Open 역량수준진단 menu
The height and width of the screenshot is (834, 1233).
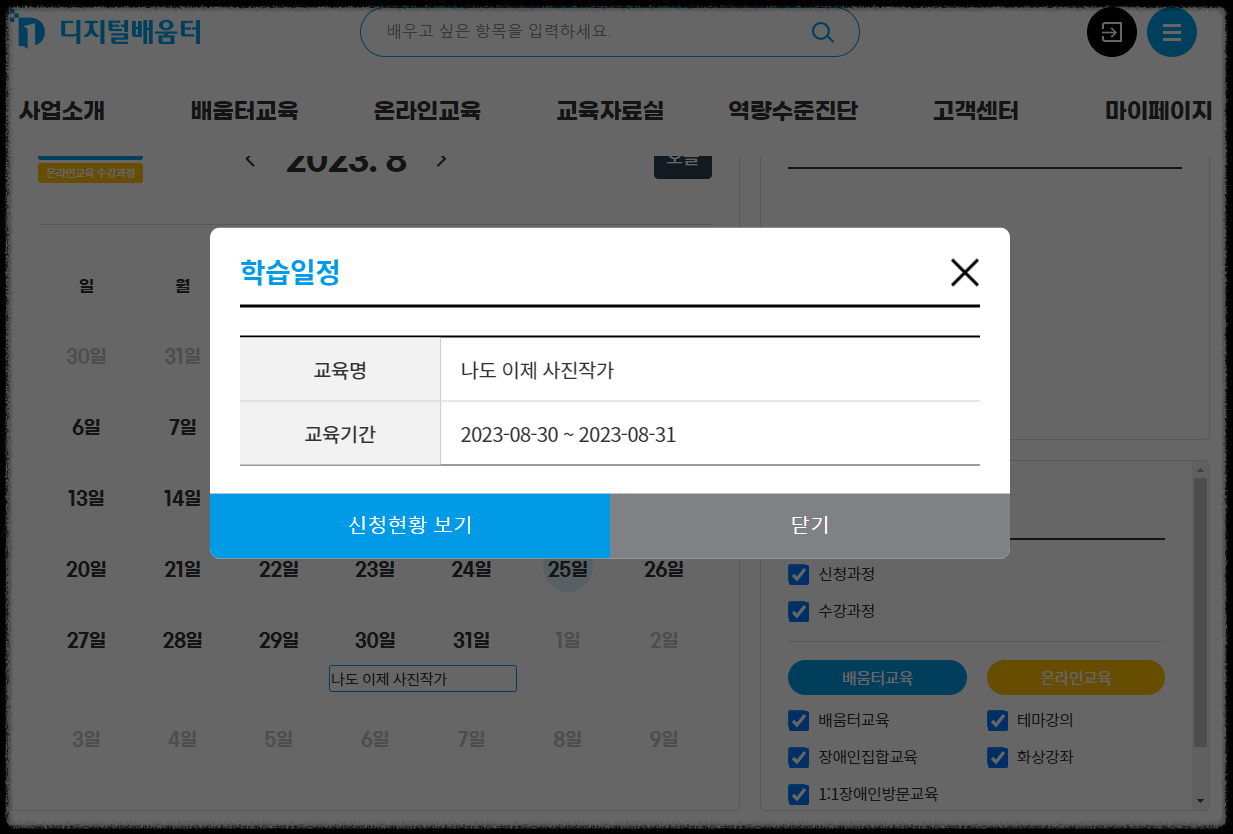pyautogui.click(x=793, y=111)
